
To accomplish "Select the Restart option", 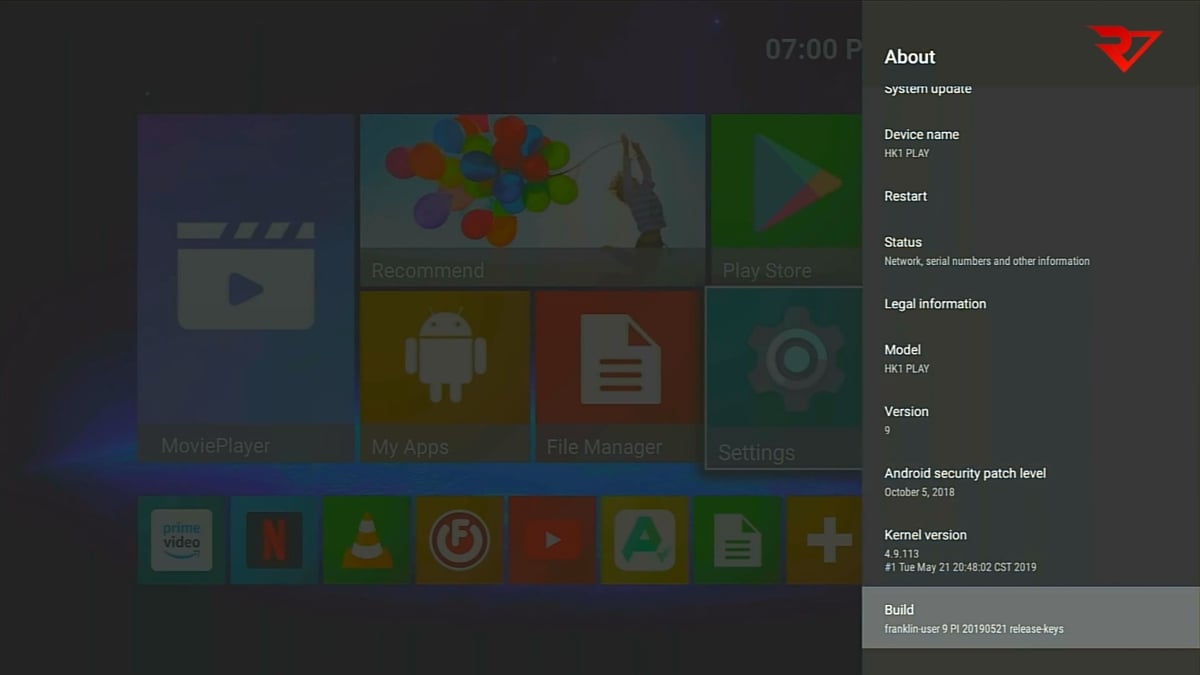I will tap(1031, 196).
